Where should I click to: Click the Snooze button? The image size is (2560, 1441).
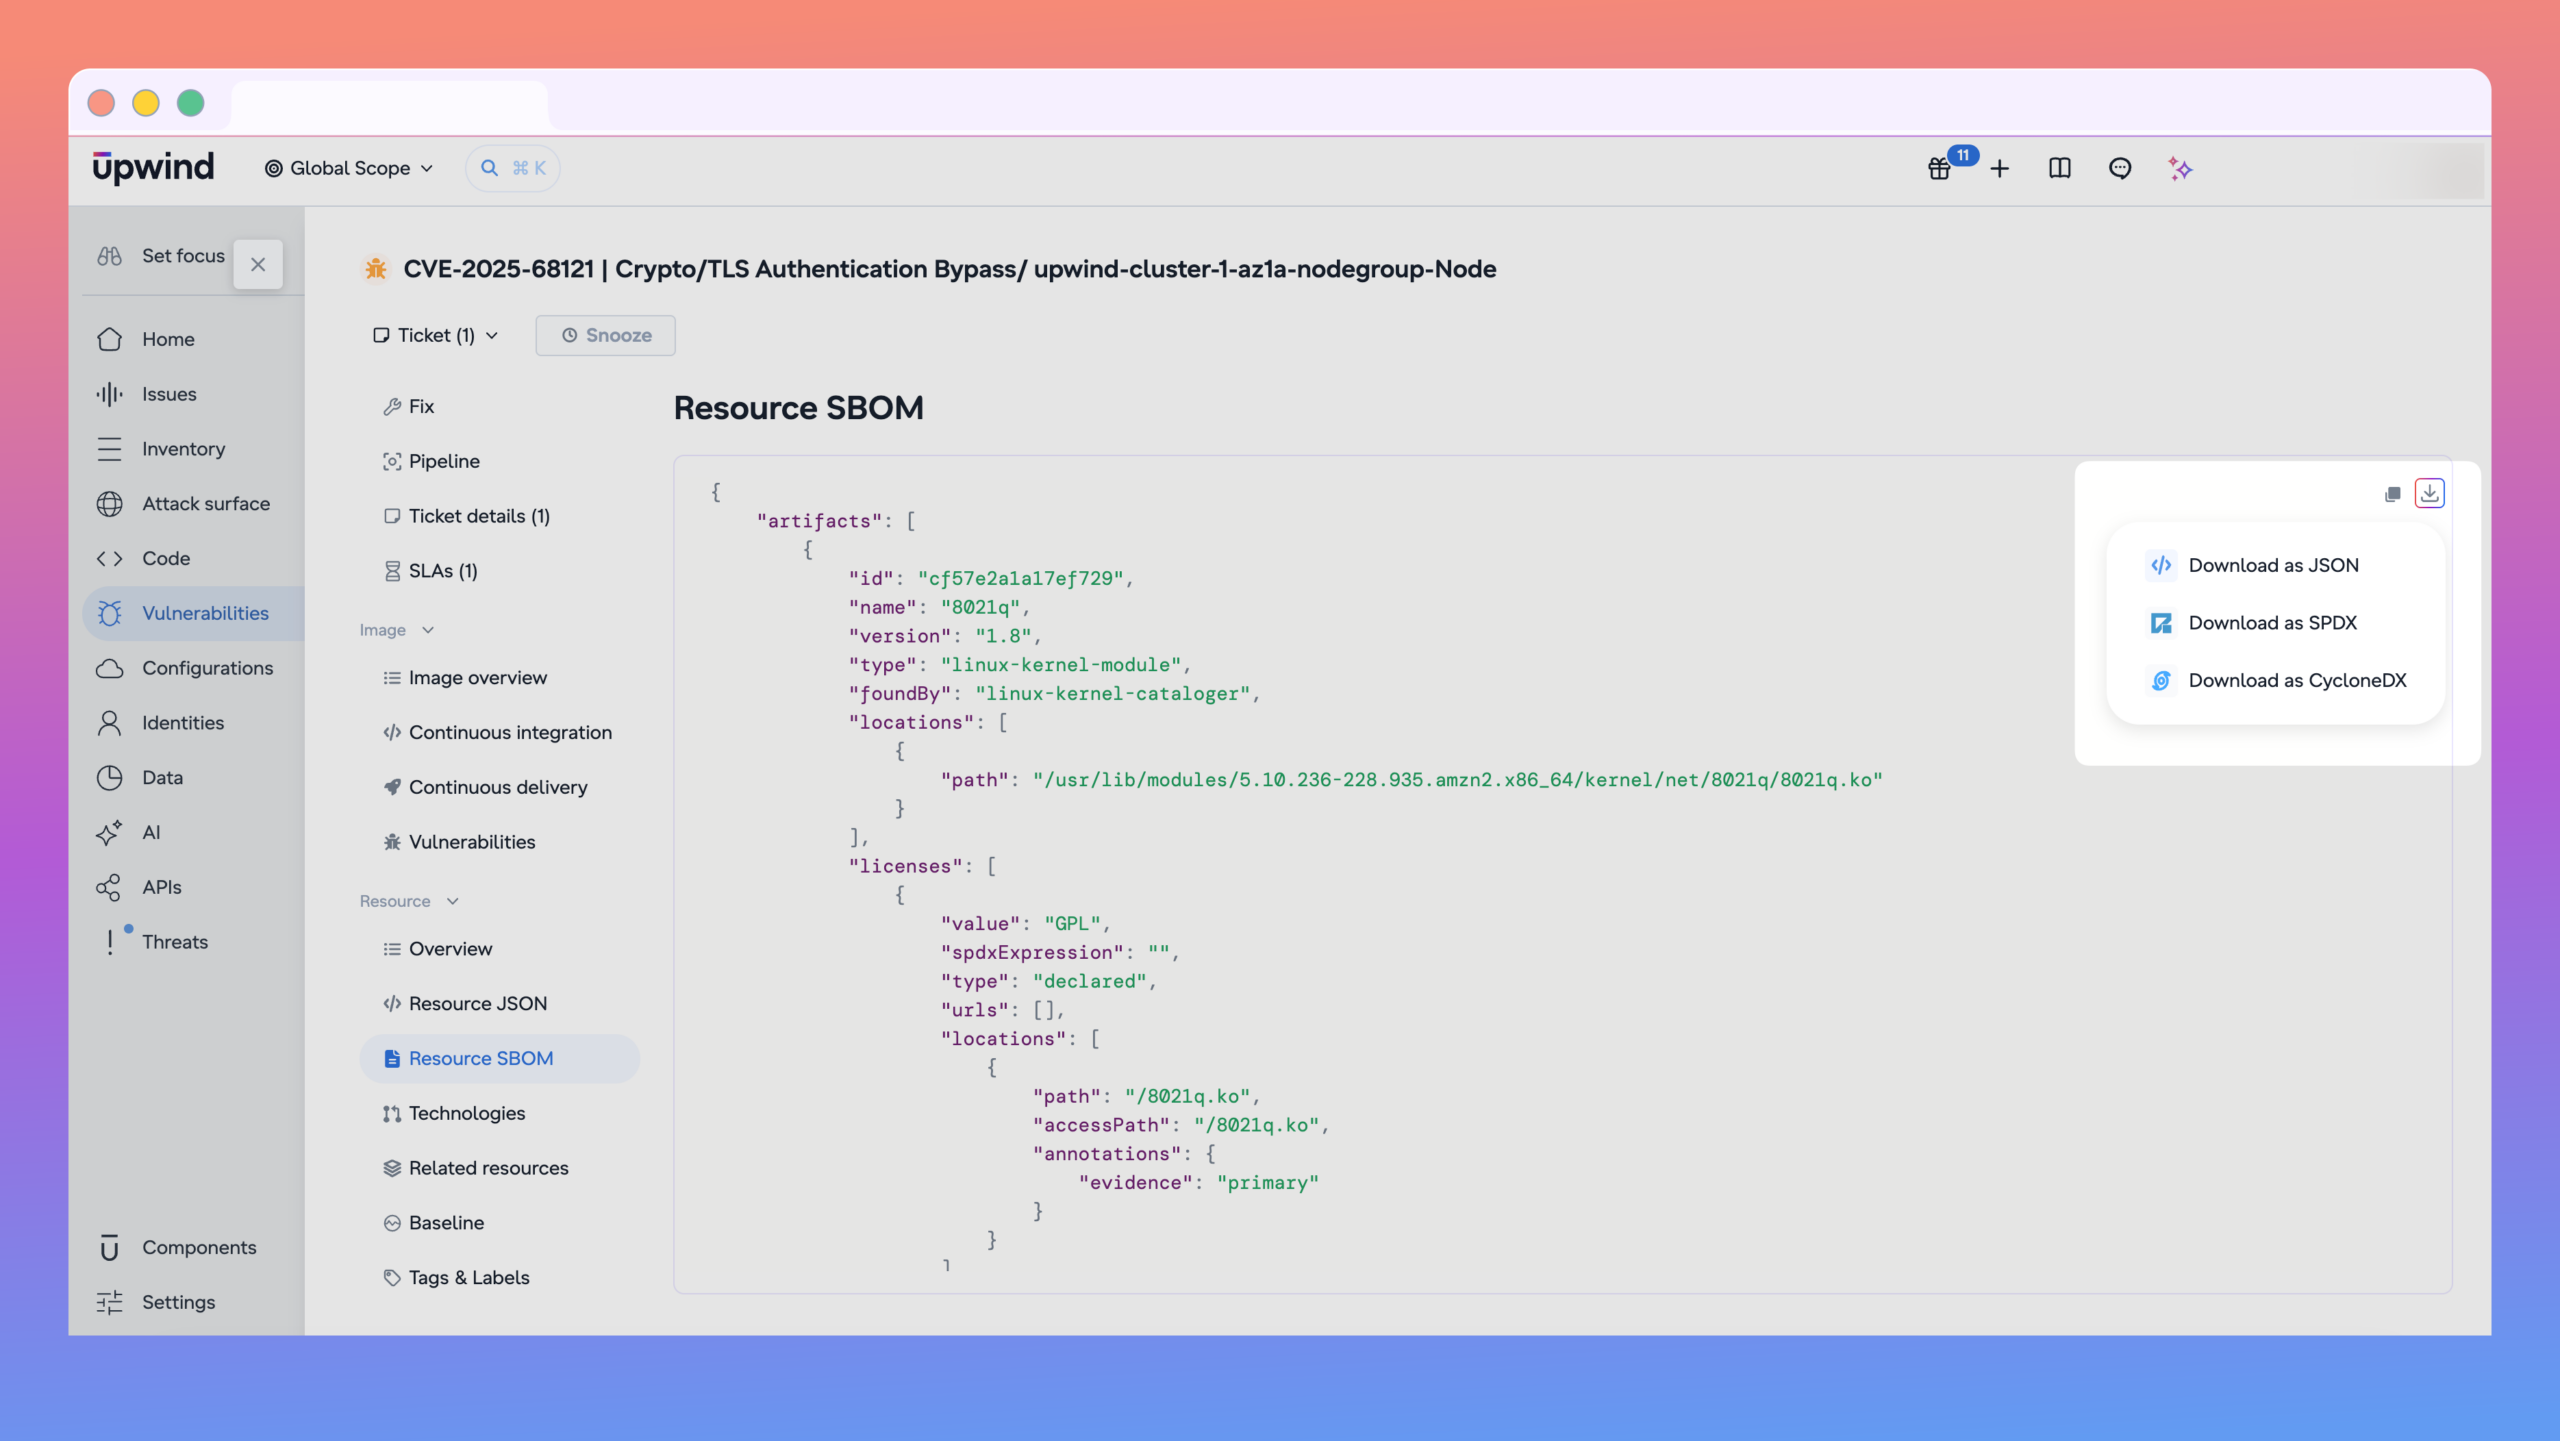click(x=605, y=335)
